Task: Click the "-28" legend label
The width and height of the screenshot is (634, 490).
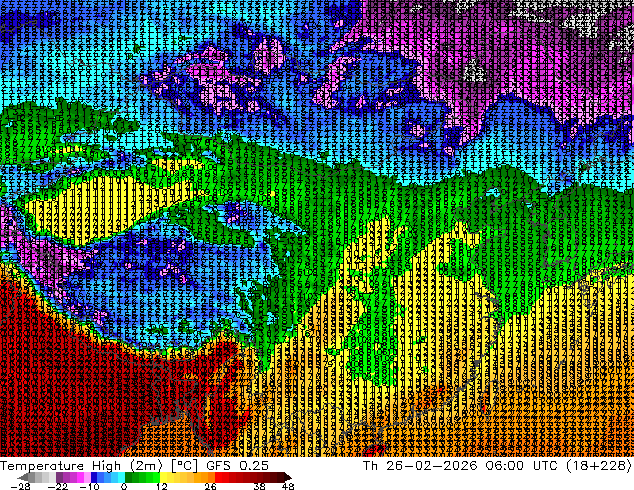Action: (x=20, y=486)
